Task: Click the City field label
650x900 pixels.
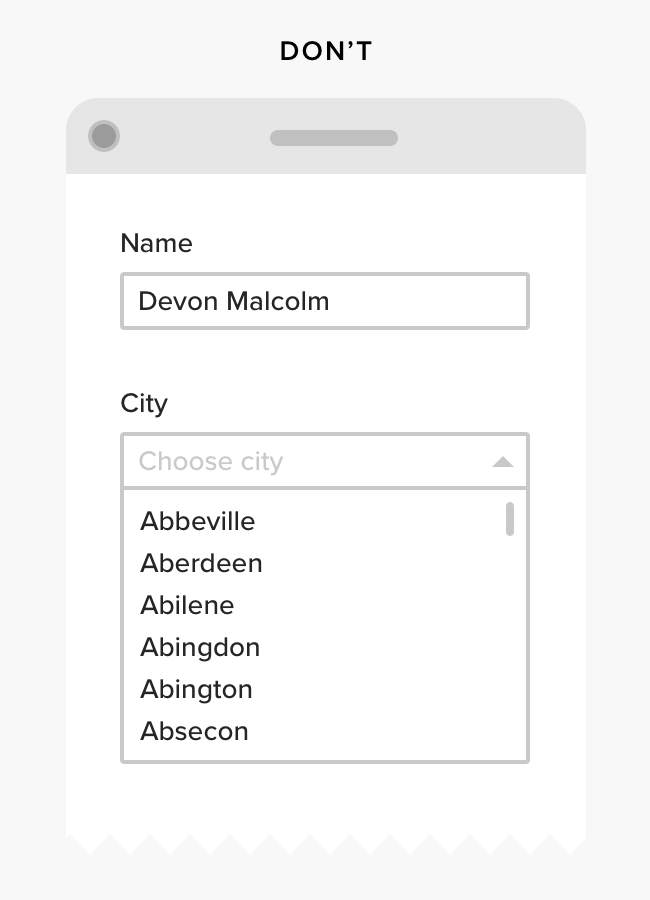Action: (x=144, y=403)
